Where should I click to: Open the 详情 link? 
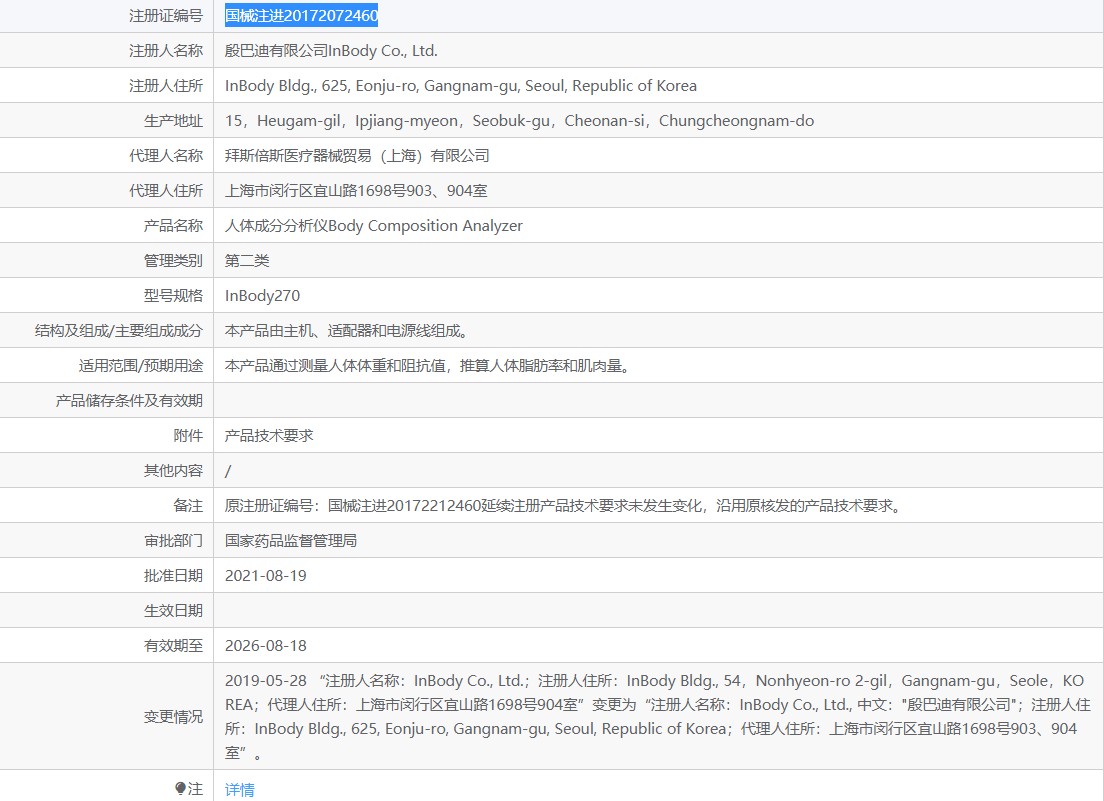(239, 790)
